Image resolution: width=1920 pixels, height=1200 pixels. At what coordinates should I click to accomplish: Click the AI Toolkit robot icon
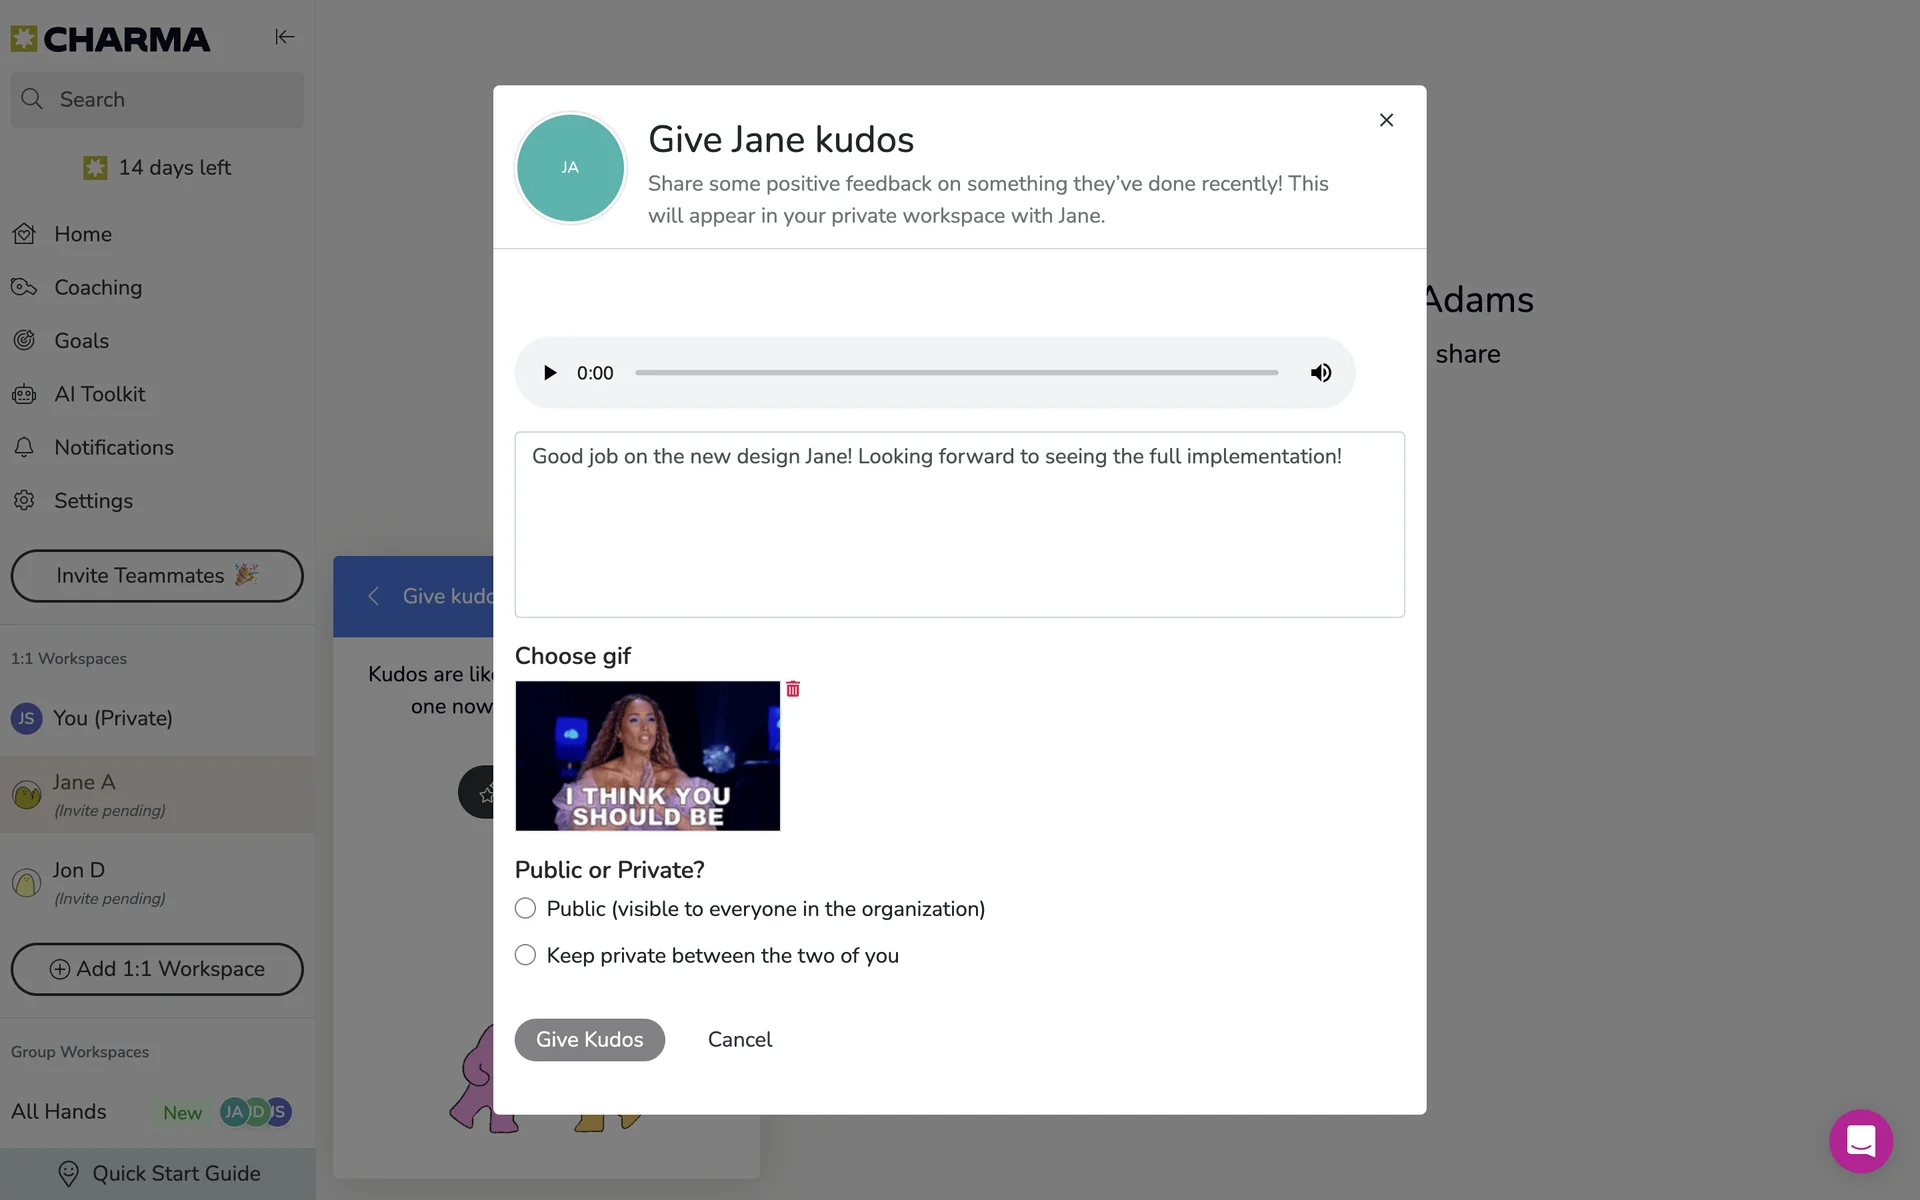24,394
